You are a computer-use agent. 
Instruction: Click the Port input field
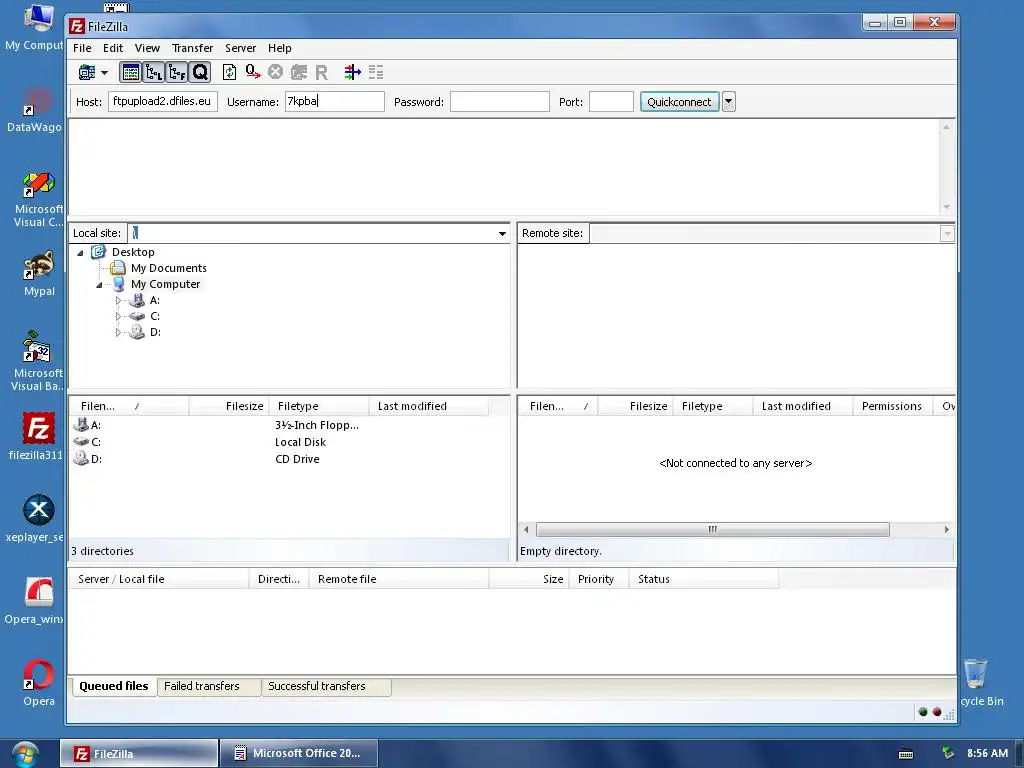click(x=611, y=101)
